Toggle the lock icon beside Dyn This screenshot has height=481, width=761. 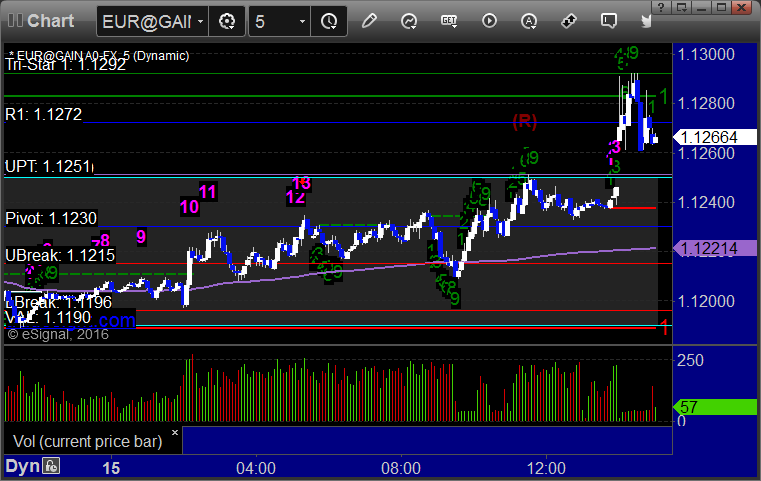51,466
